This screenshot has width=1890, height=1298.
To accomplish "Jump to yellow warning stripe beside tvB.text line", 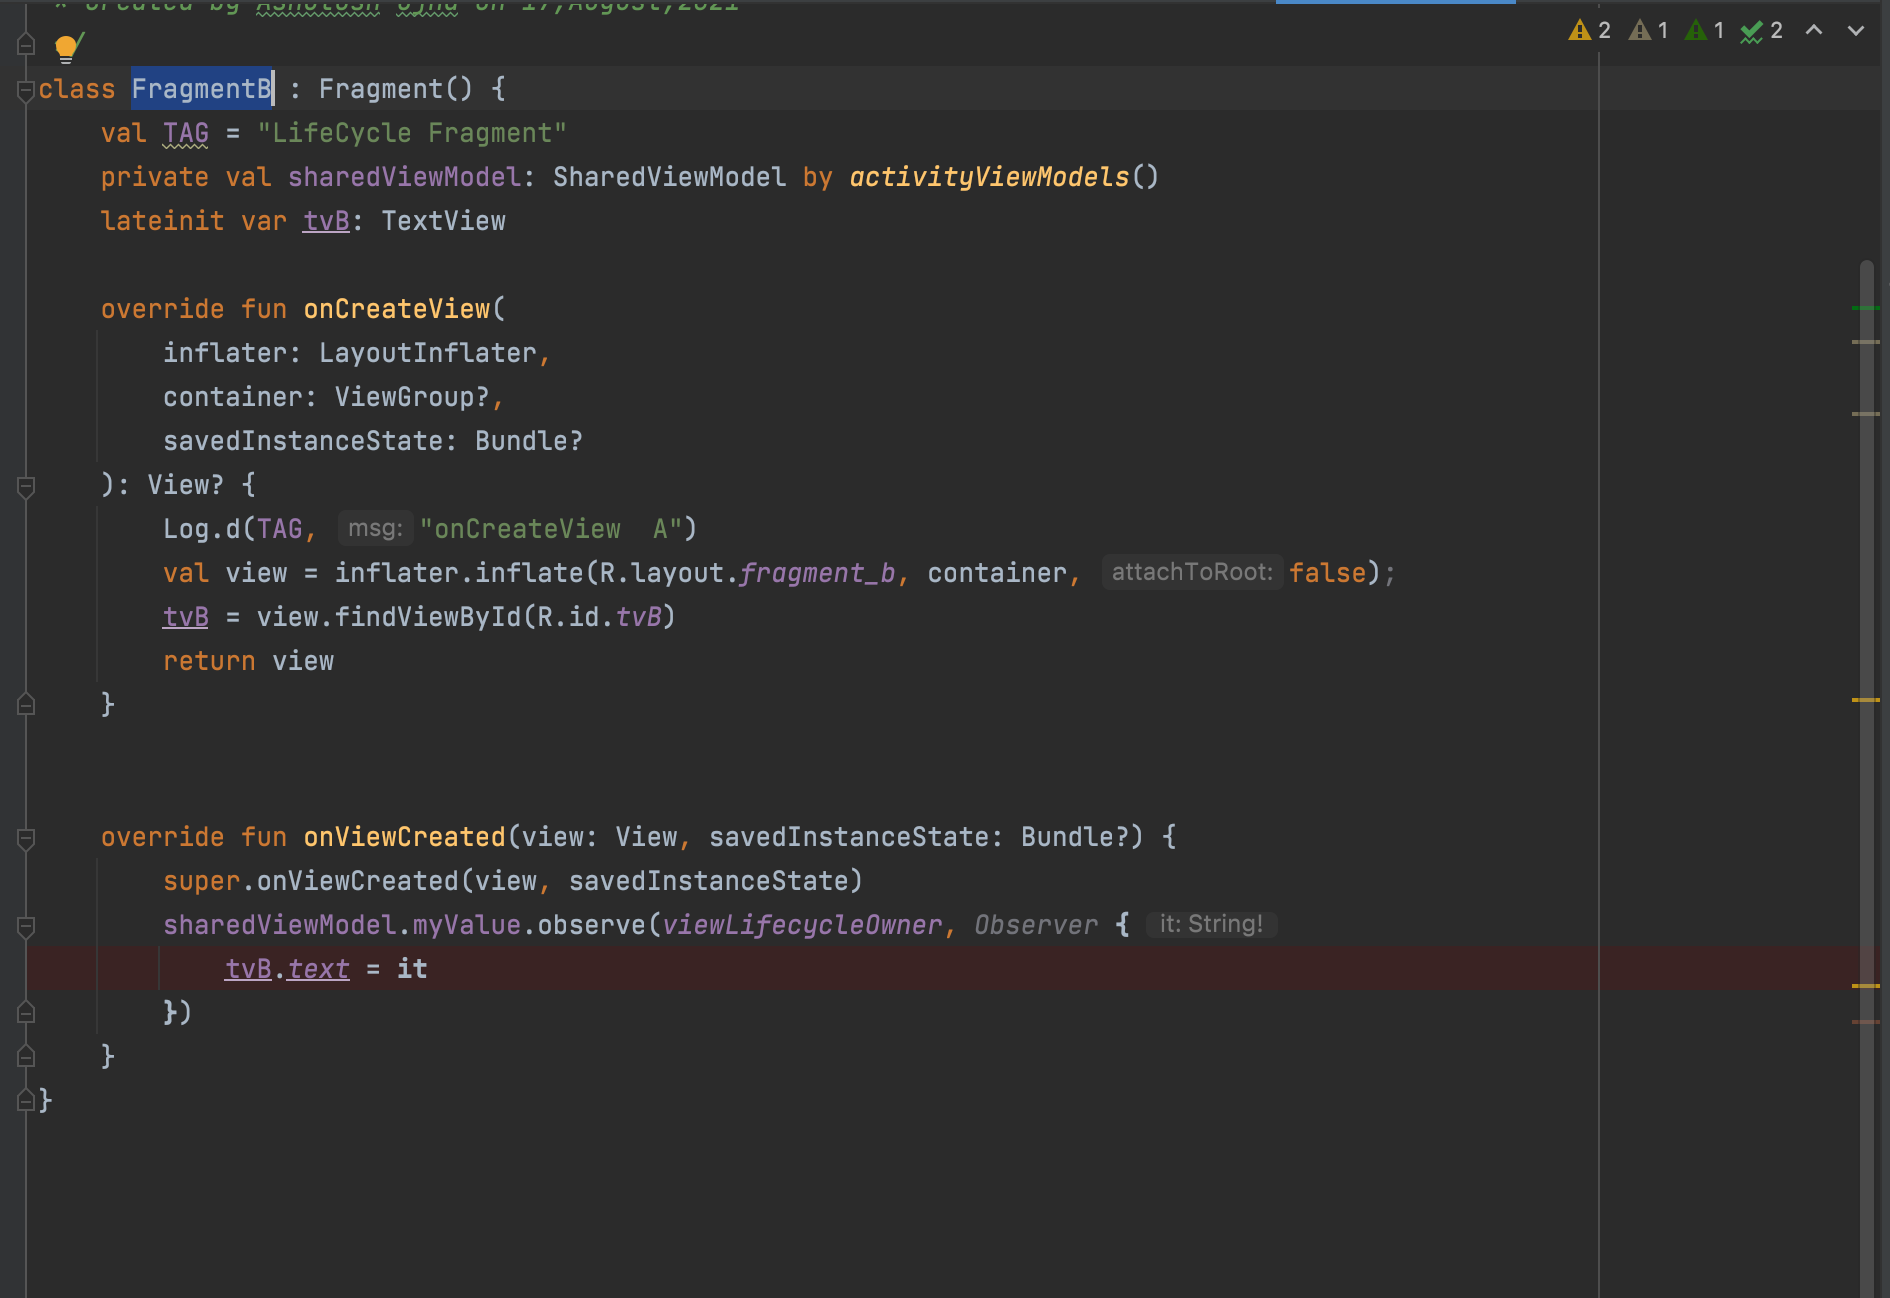I will coord(1866,986).
